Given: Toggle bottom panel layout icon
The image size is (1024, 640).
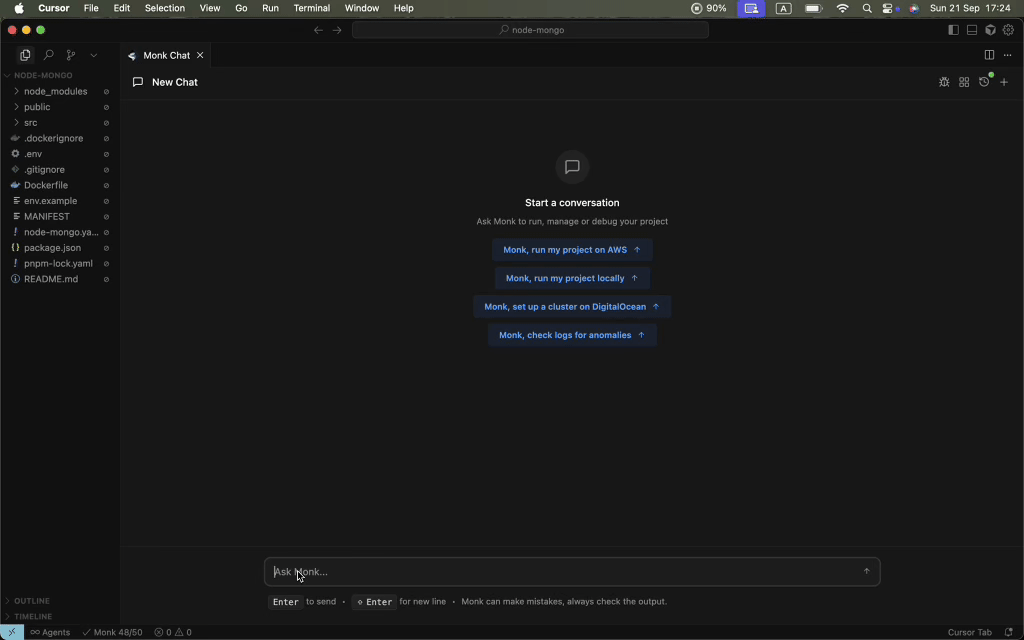Looking at the screenshot, I should 972,30.
